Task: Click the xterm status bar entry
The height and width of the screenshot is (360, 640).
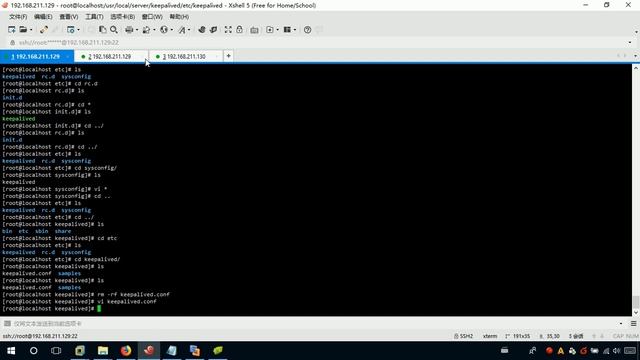Action: pos(490,336)
